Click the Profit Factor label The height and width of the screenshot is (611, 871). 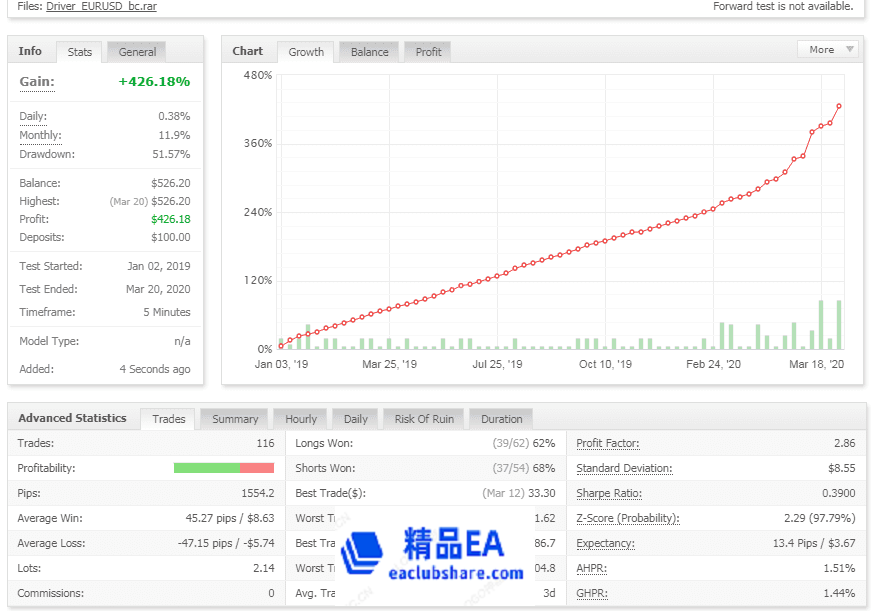[608, 443]
